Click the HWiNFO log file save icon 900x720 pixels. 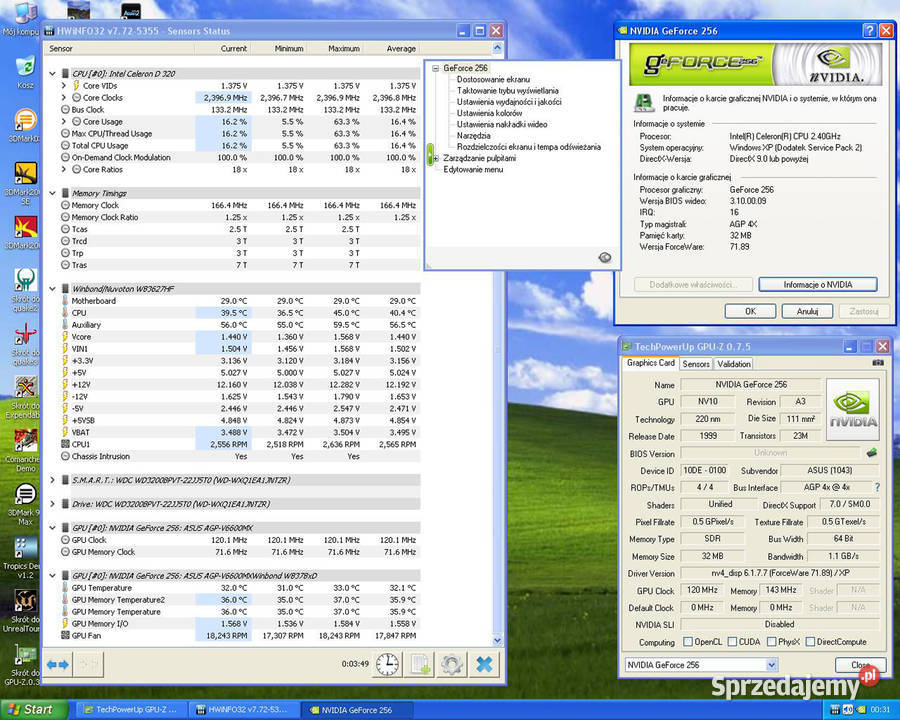[420, 664]
